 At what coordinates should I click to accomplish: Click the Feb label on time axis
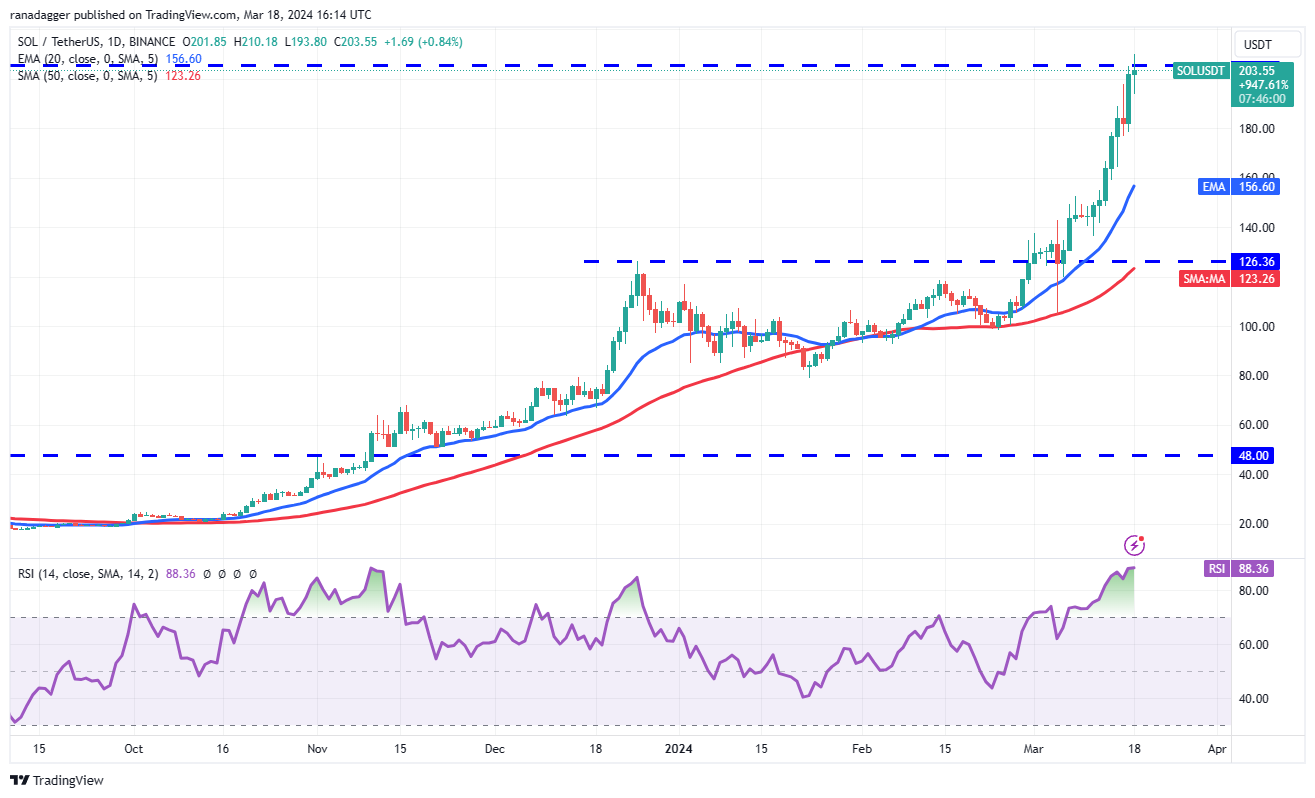coord(862,748)
